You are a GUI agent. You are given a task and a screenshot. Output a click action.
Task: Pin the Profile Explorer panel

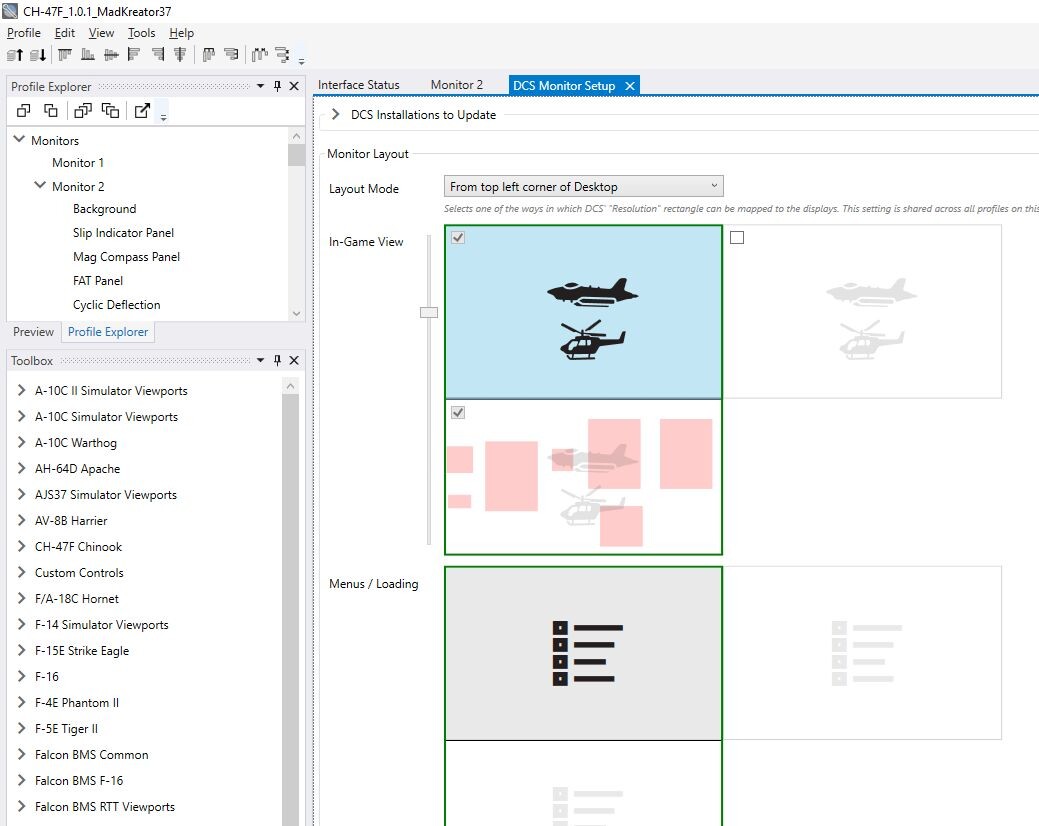(x=277, y=86)
